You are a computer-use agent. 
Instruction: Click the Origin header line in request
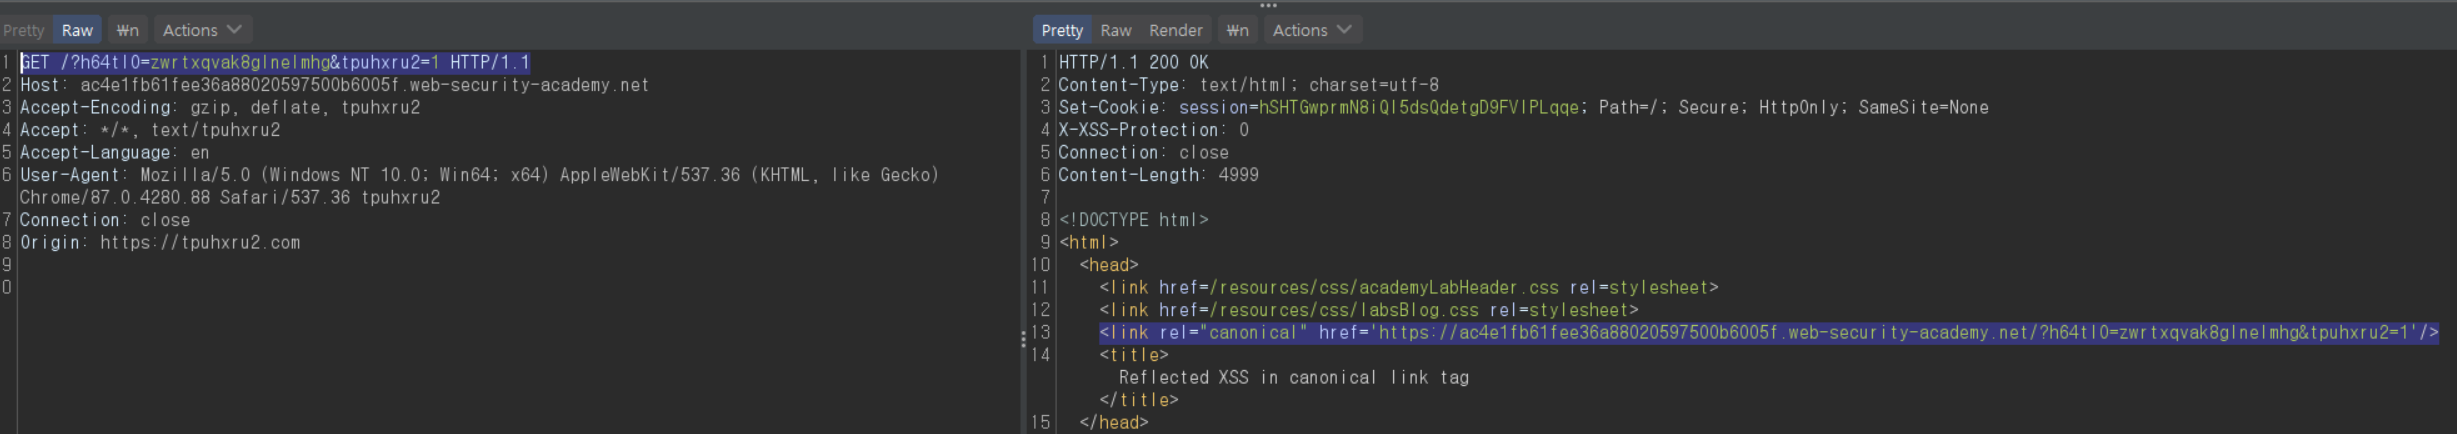[x=160, y=242]
